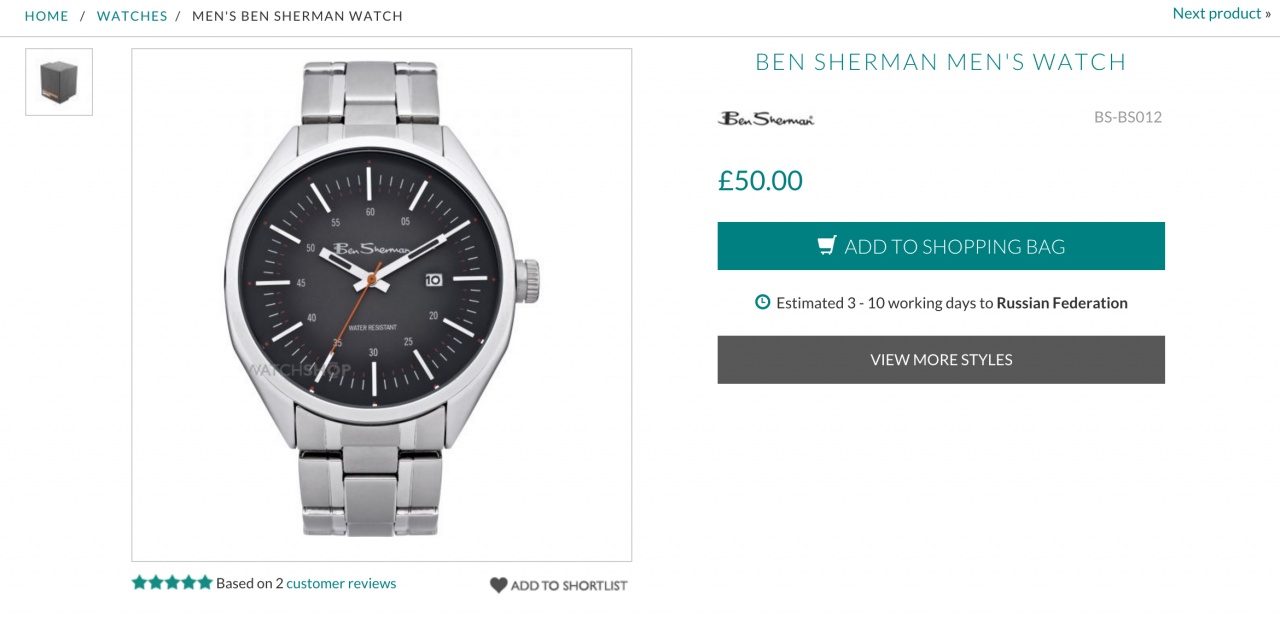1280x620 pixels.
Task: Click the BS-BS012 product code
Action: tap(1127, 117)
